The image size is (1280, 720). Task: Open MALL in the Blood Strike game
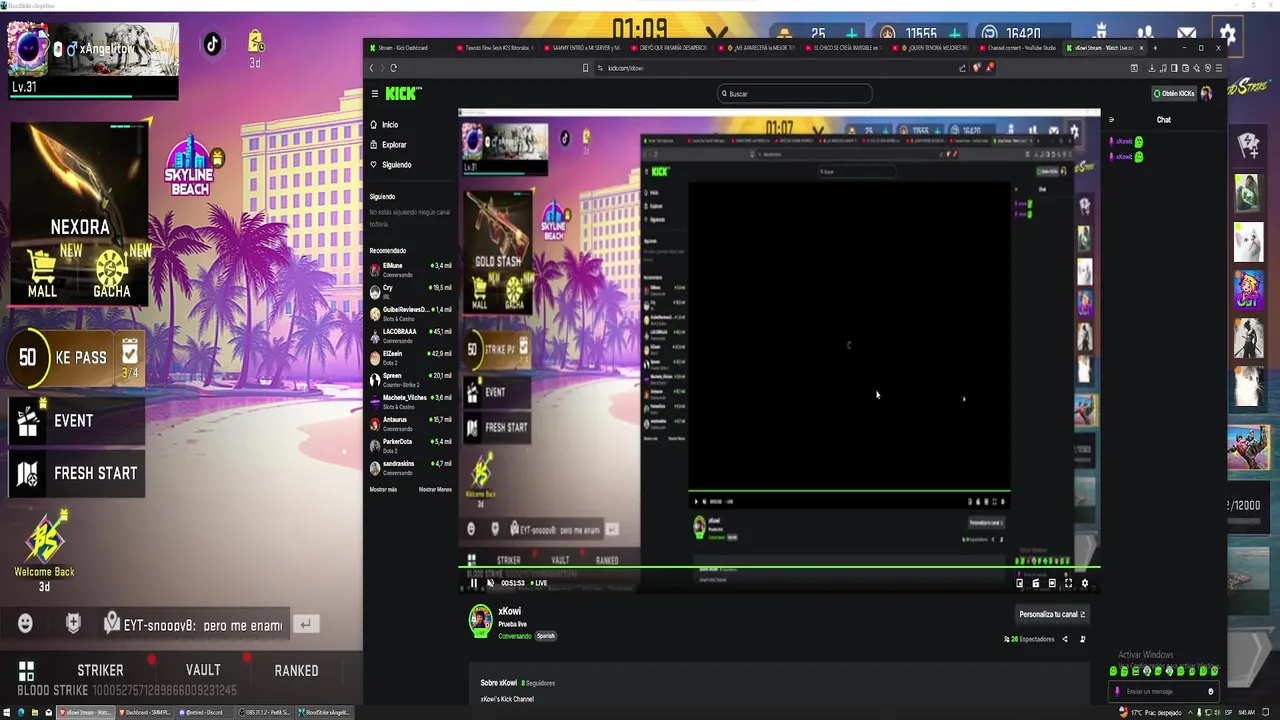[x=42, y=274]
